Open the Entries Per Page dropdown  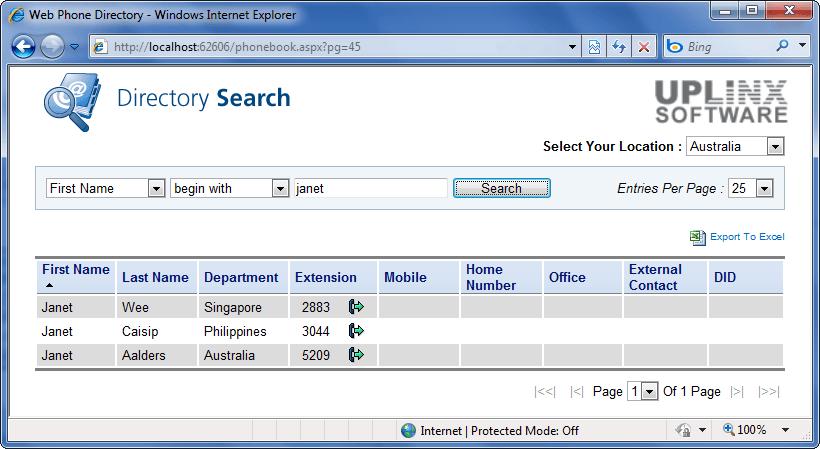click(x=765, y=188)
